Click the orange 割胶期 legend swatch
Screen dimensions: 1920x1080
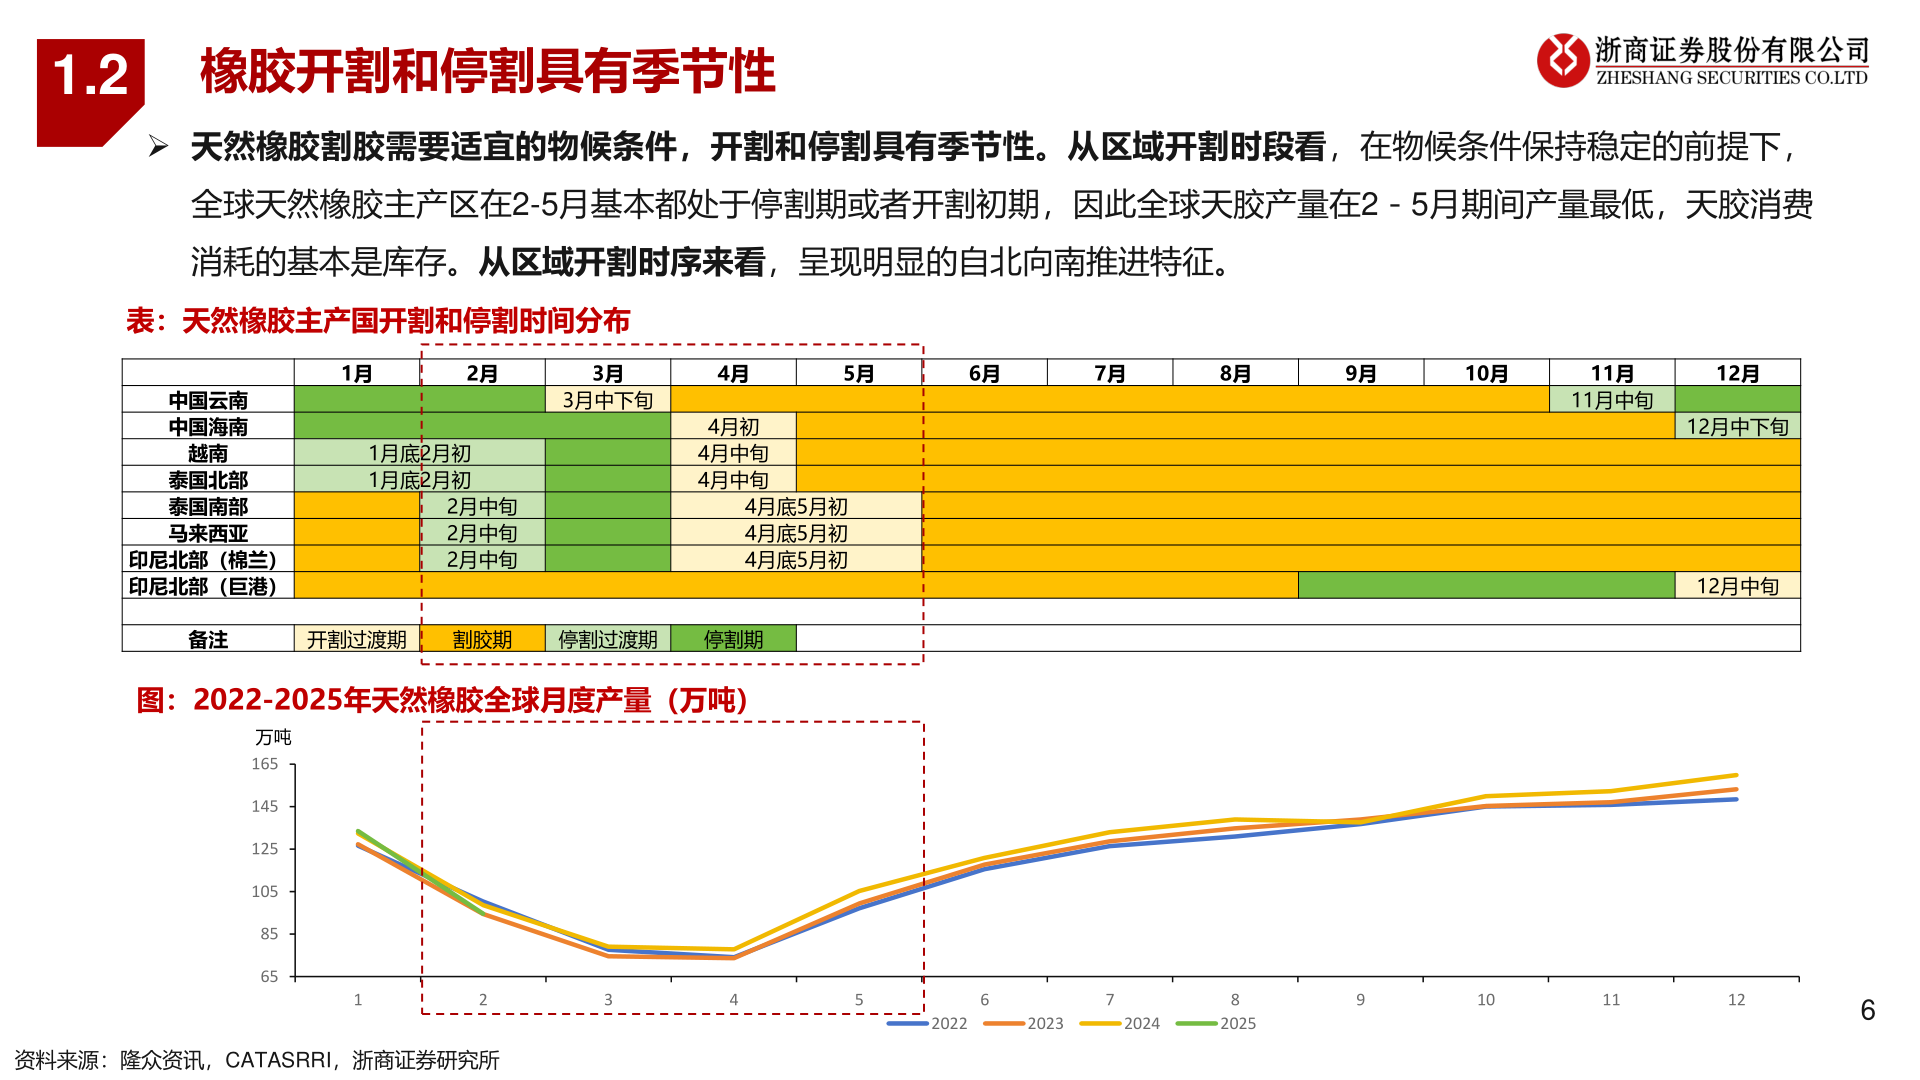(482, 639)
